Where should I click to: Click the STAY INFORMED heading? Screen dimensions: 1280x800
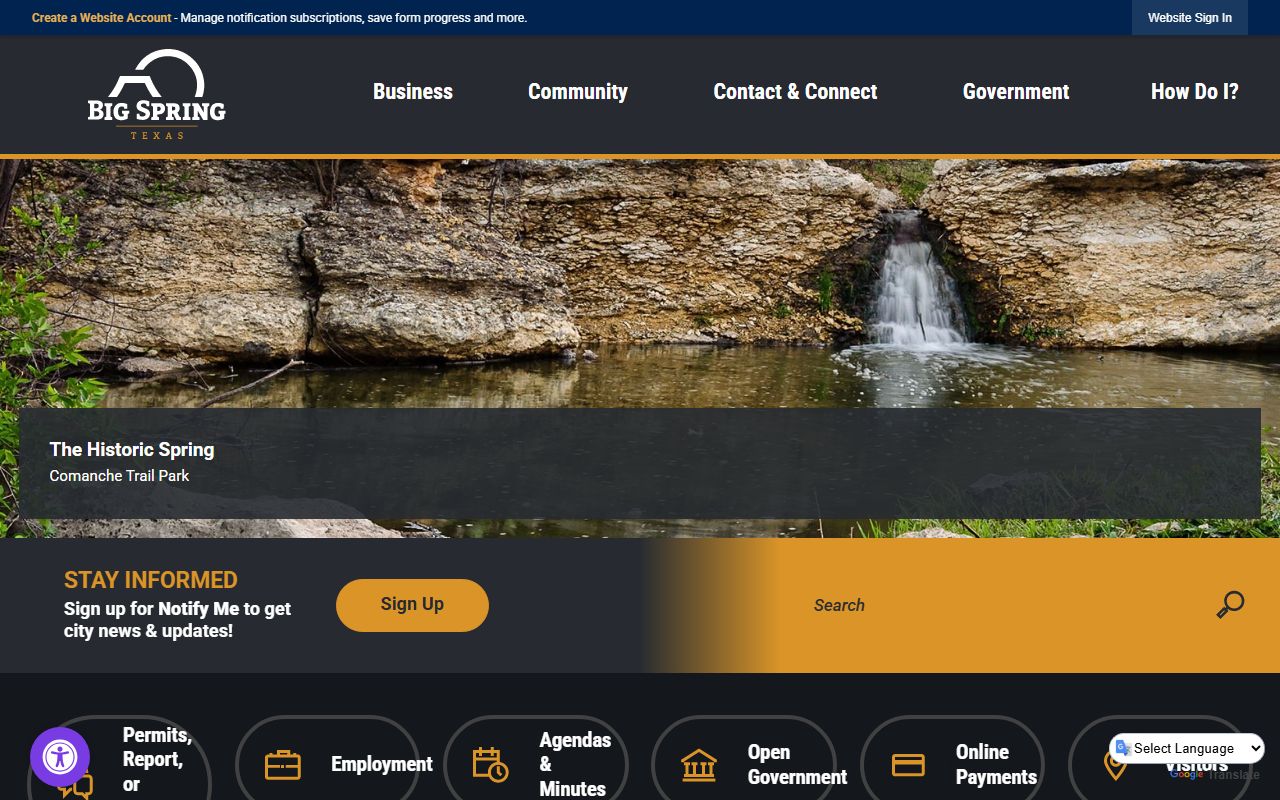(151, 580)
